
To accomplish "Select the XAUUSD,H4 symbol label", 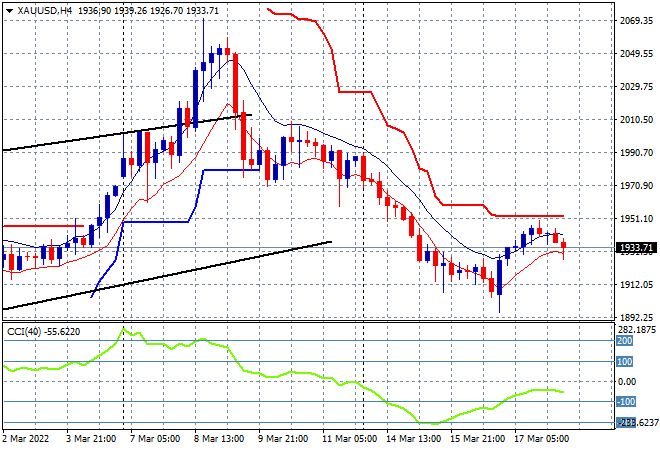I will point(45,11).
